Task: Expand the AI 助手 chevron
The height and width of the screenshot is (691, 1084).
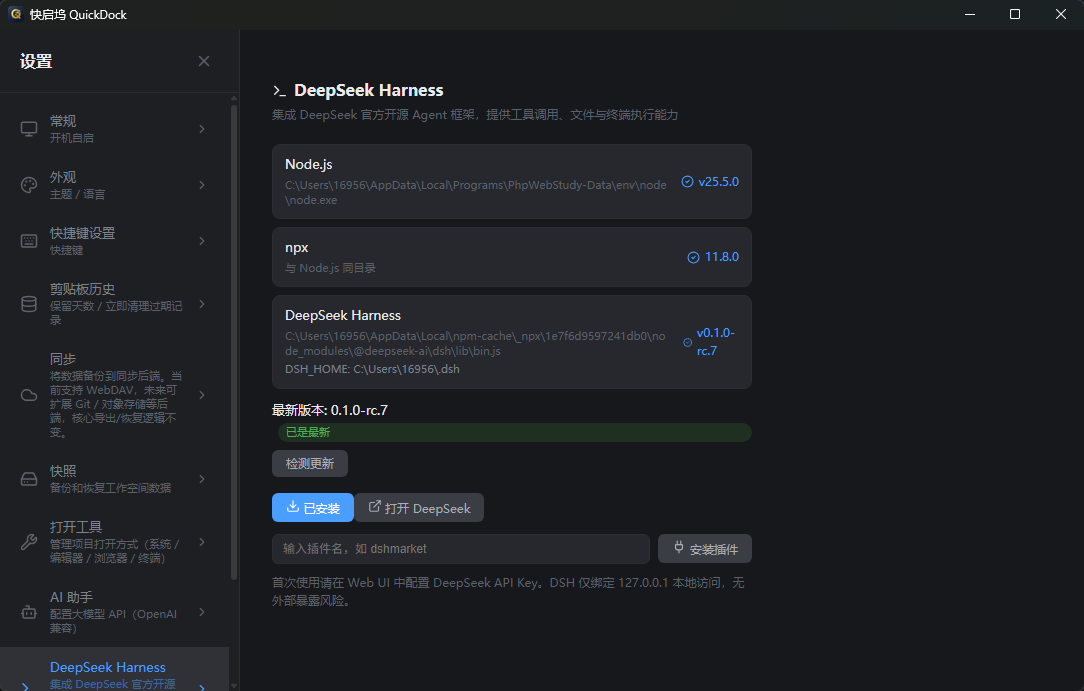Action: 202,612
